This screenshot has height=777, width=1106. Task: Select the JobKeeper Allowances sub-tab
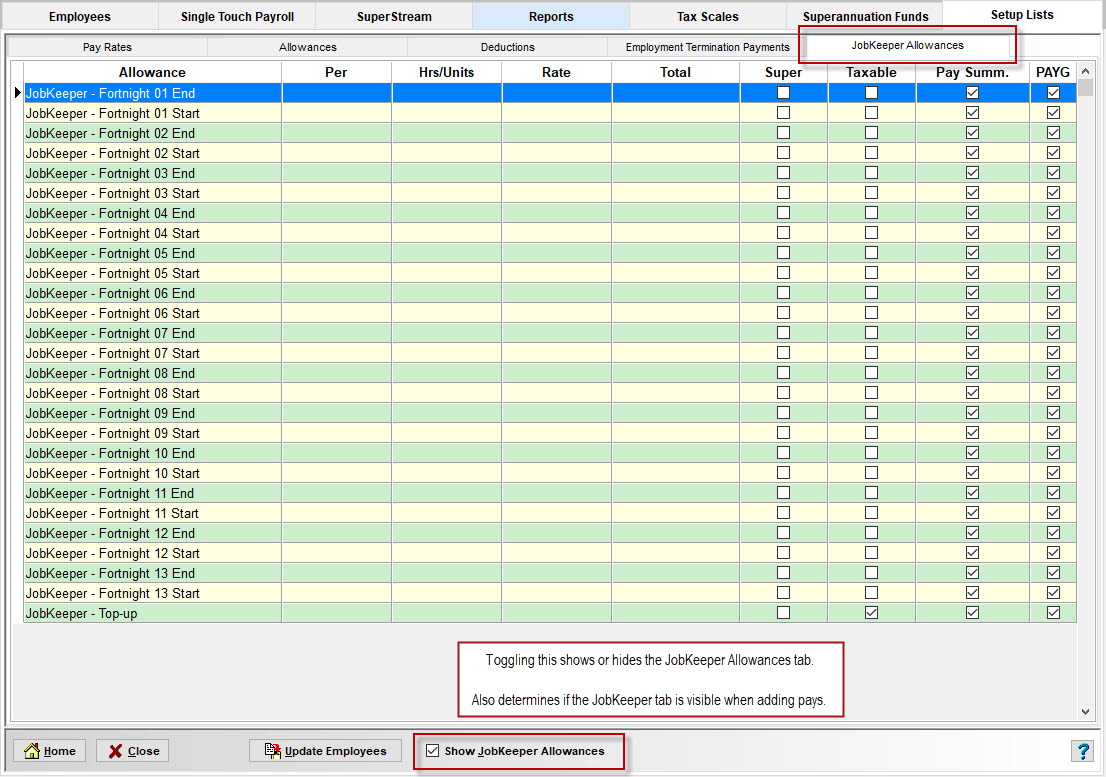click(907, 45)
